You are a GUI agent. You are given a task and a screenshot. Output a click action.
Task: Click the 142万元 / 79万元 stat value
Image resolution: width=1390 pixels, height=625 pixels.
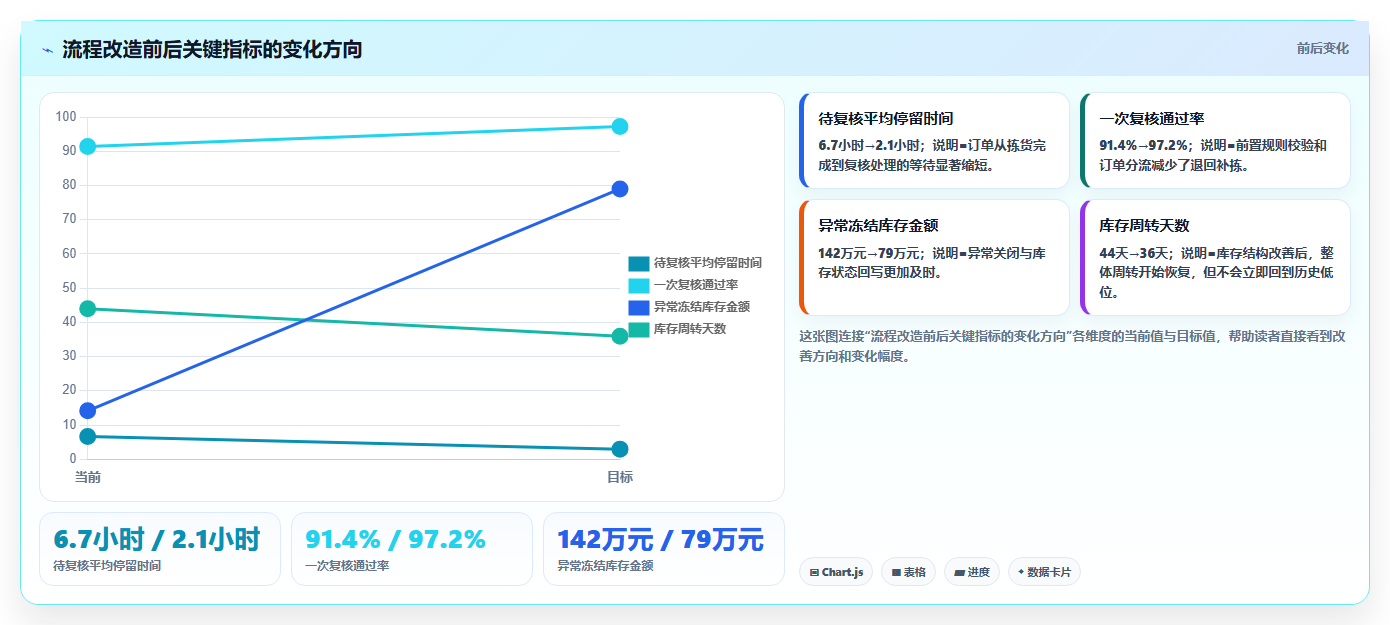pyautogui.click(x=660, y=539)
